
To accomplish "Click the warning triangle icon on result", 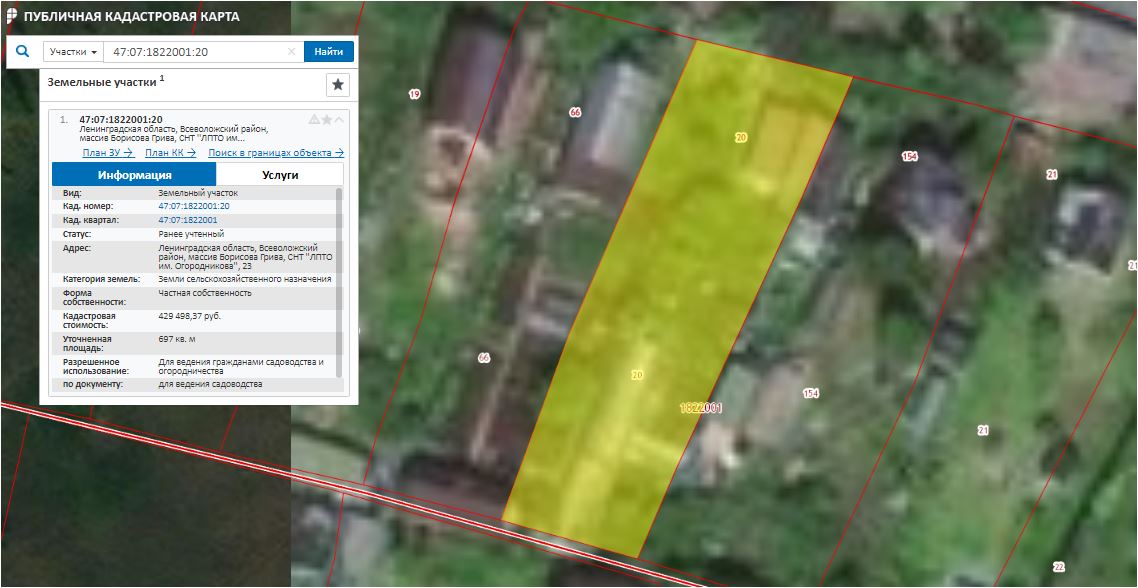I will point(314,120).
